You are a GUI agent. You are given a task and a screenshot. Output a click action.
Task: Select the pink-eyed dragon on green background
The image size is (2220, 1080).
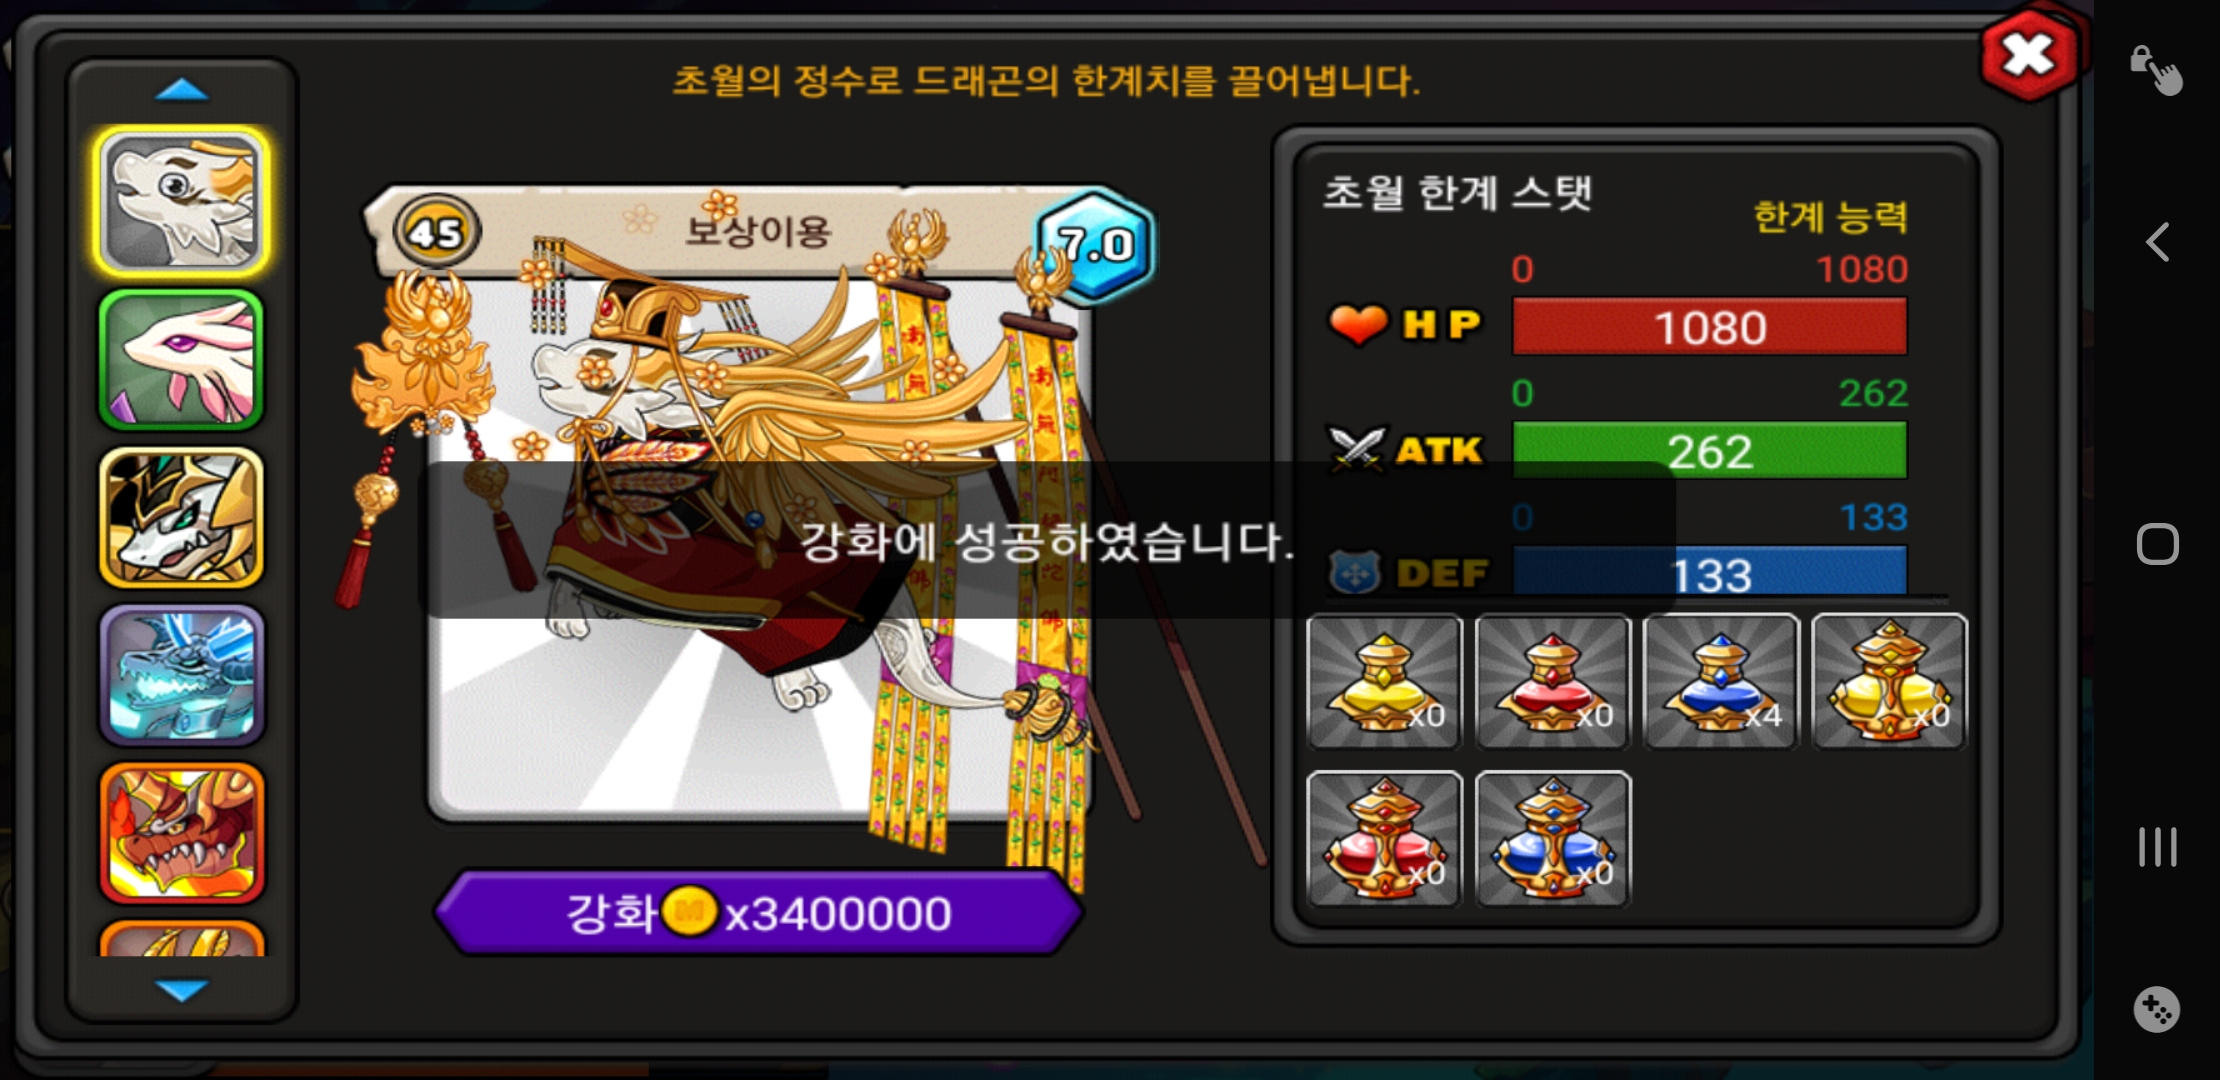pos(181,360)
